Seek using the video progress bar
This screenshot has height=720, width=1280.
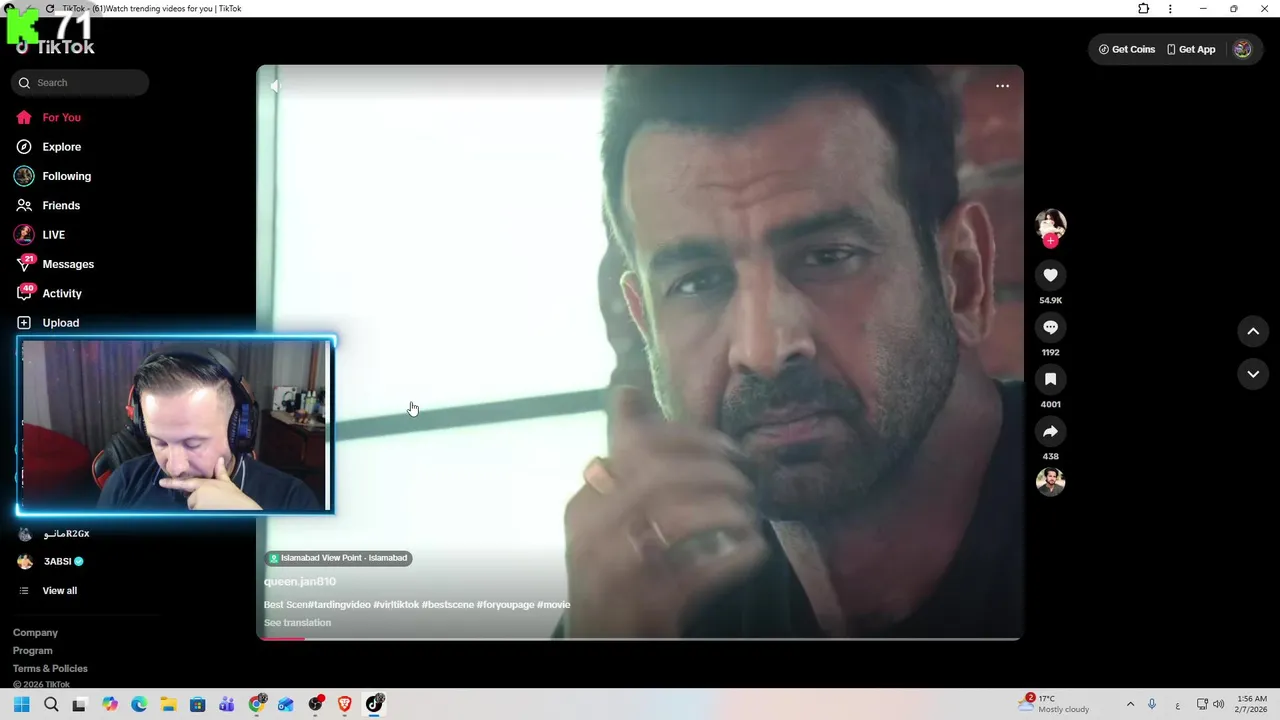(640, 638)
